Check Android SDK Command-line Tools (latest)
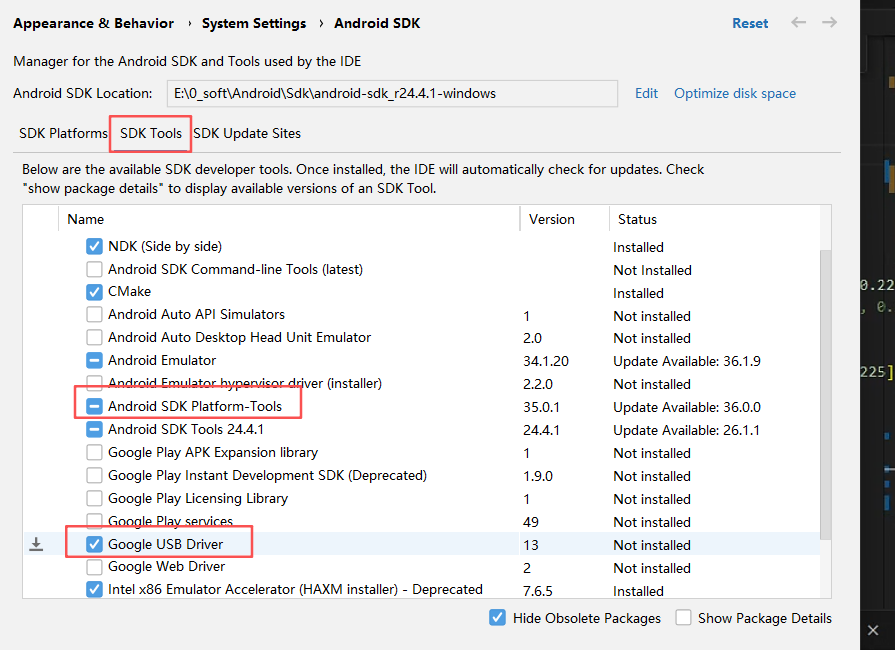Viewport: 895px width, 650px height. click(x=94, y=269)
